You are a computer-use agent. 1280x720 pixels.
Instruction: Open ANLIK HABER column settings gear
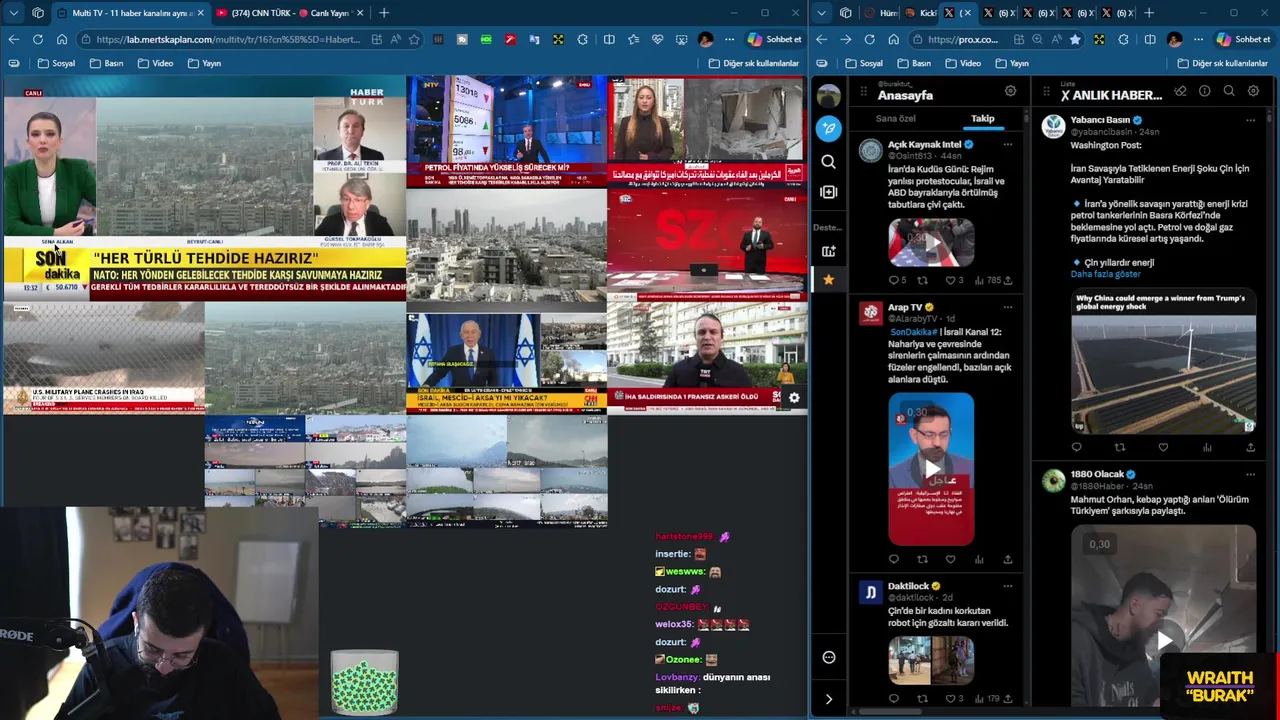tap(1253, 91)
